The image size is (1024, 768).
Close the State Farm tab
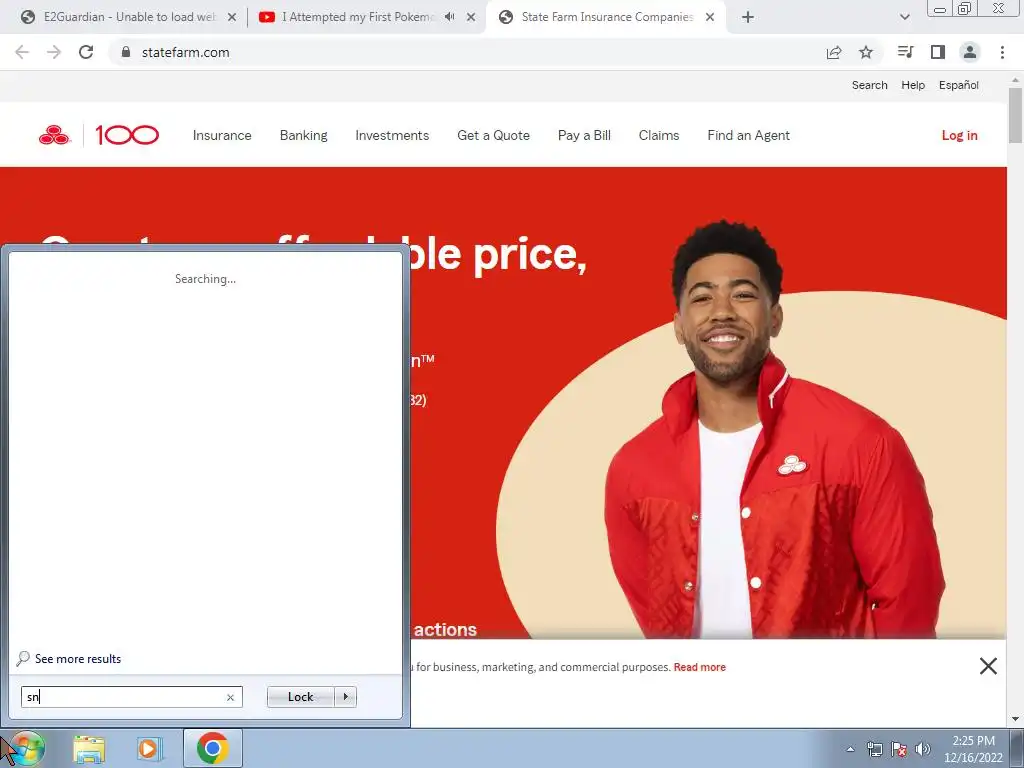point(710,18)
